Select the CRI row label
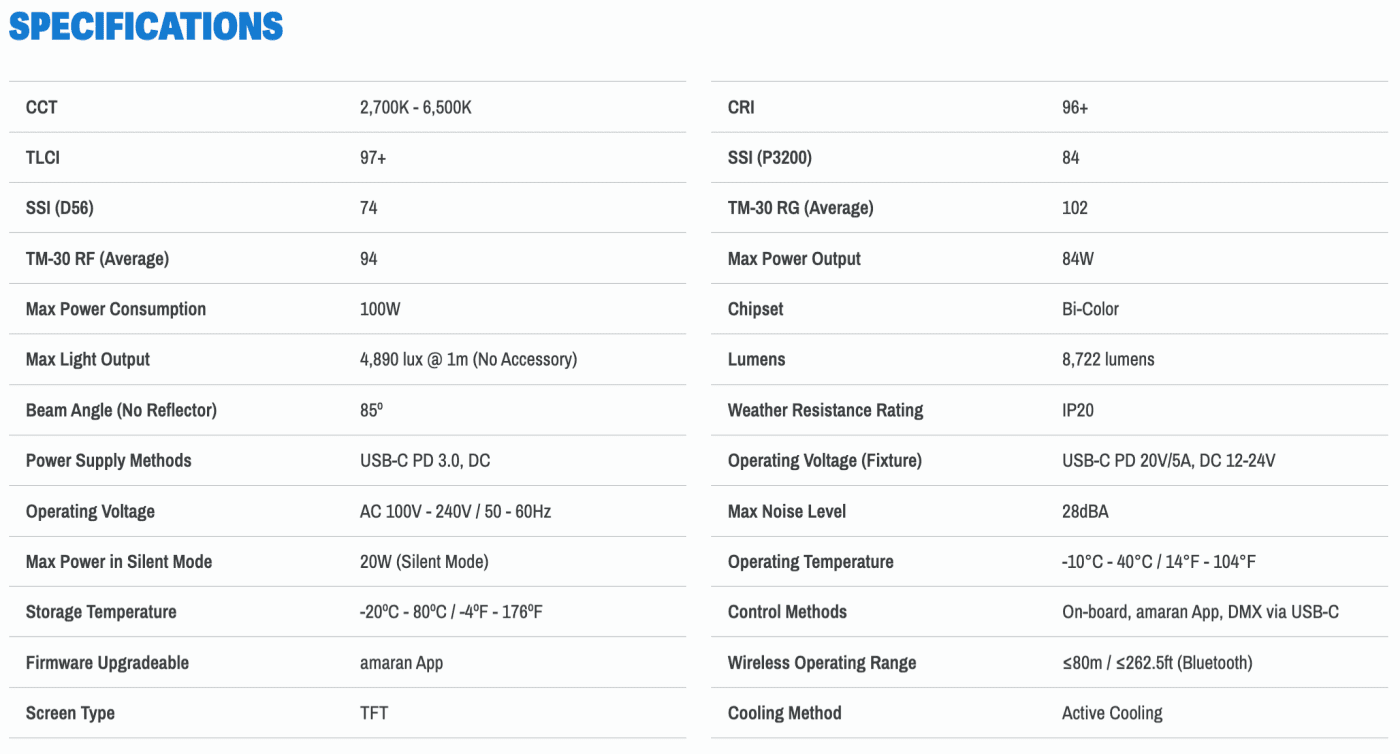The image size is (1400, 754). coord(741,107)
